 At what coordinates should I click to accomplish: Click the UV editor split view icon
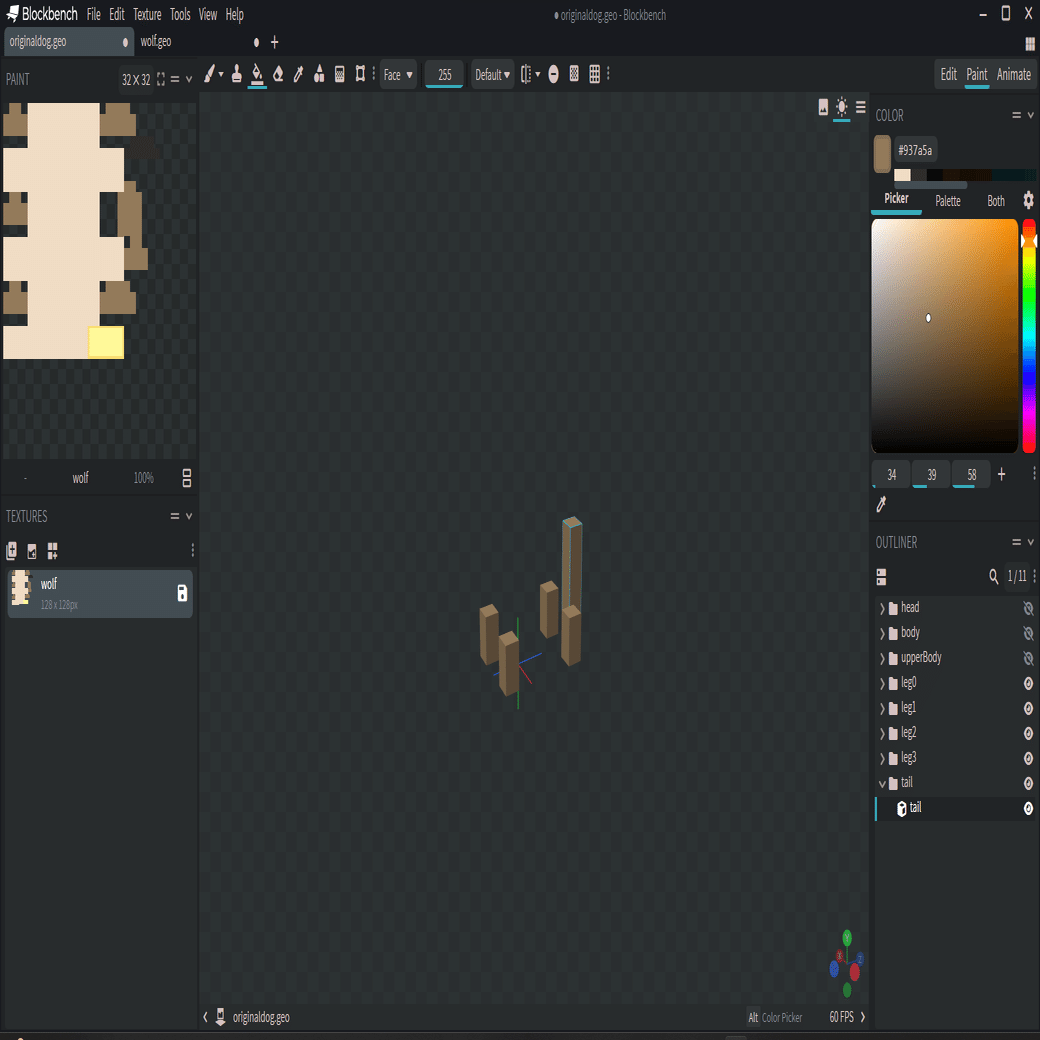pos(186,478)
